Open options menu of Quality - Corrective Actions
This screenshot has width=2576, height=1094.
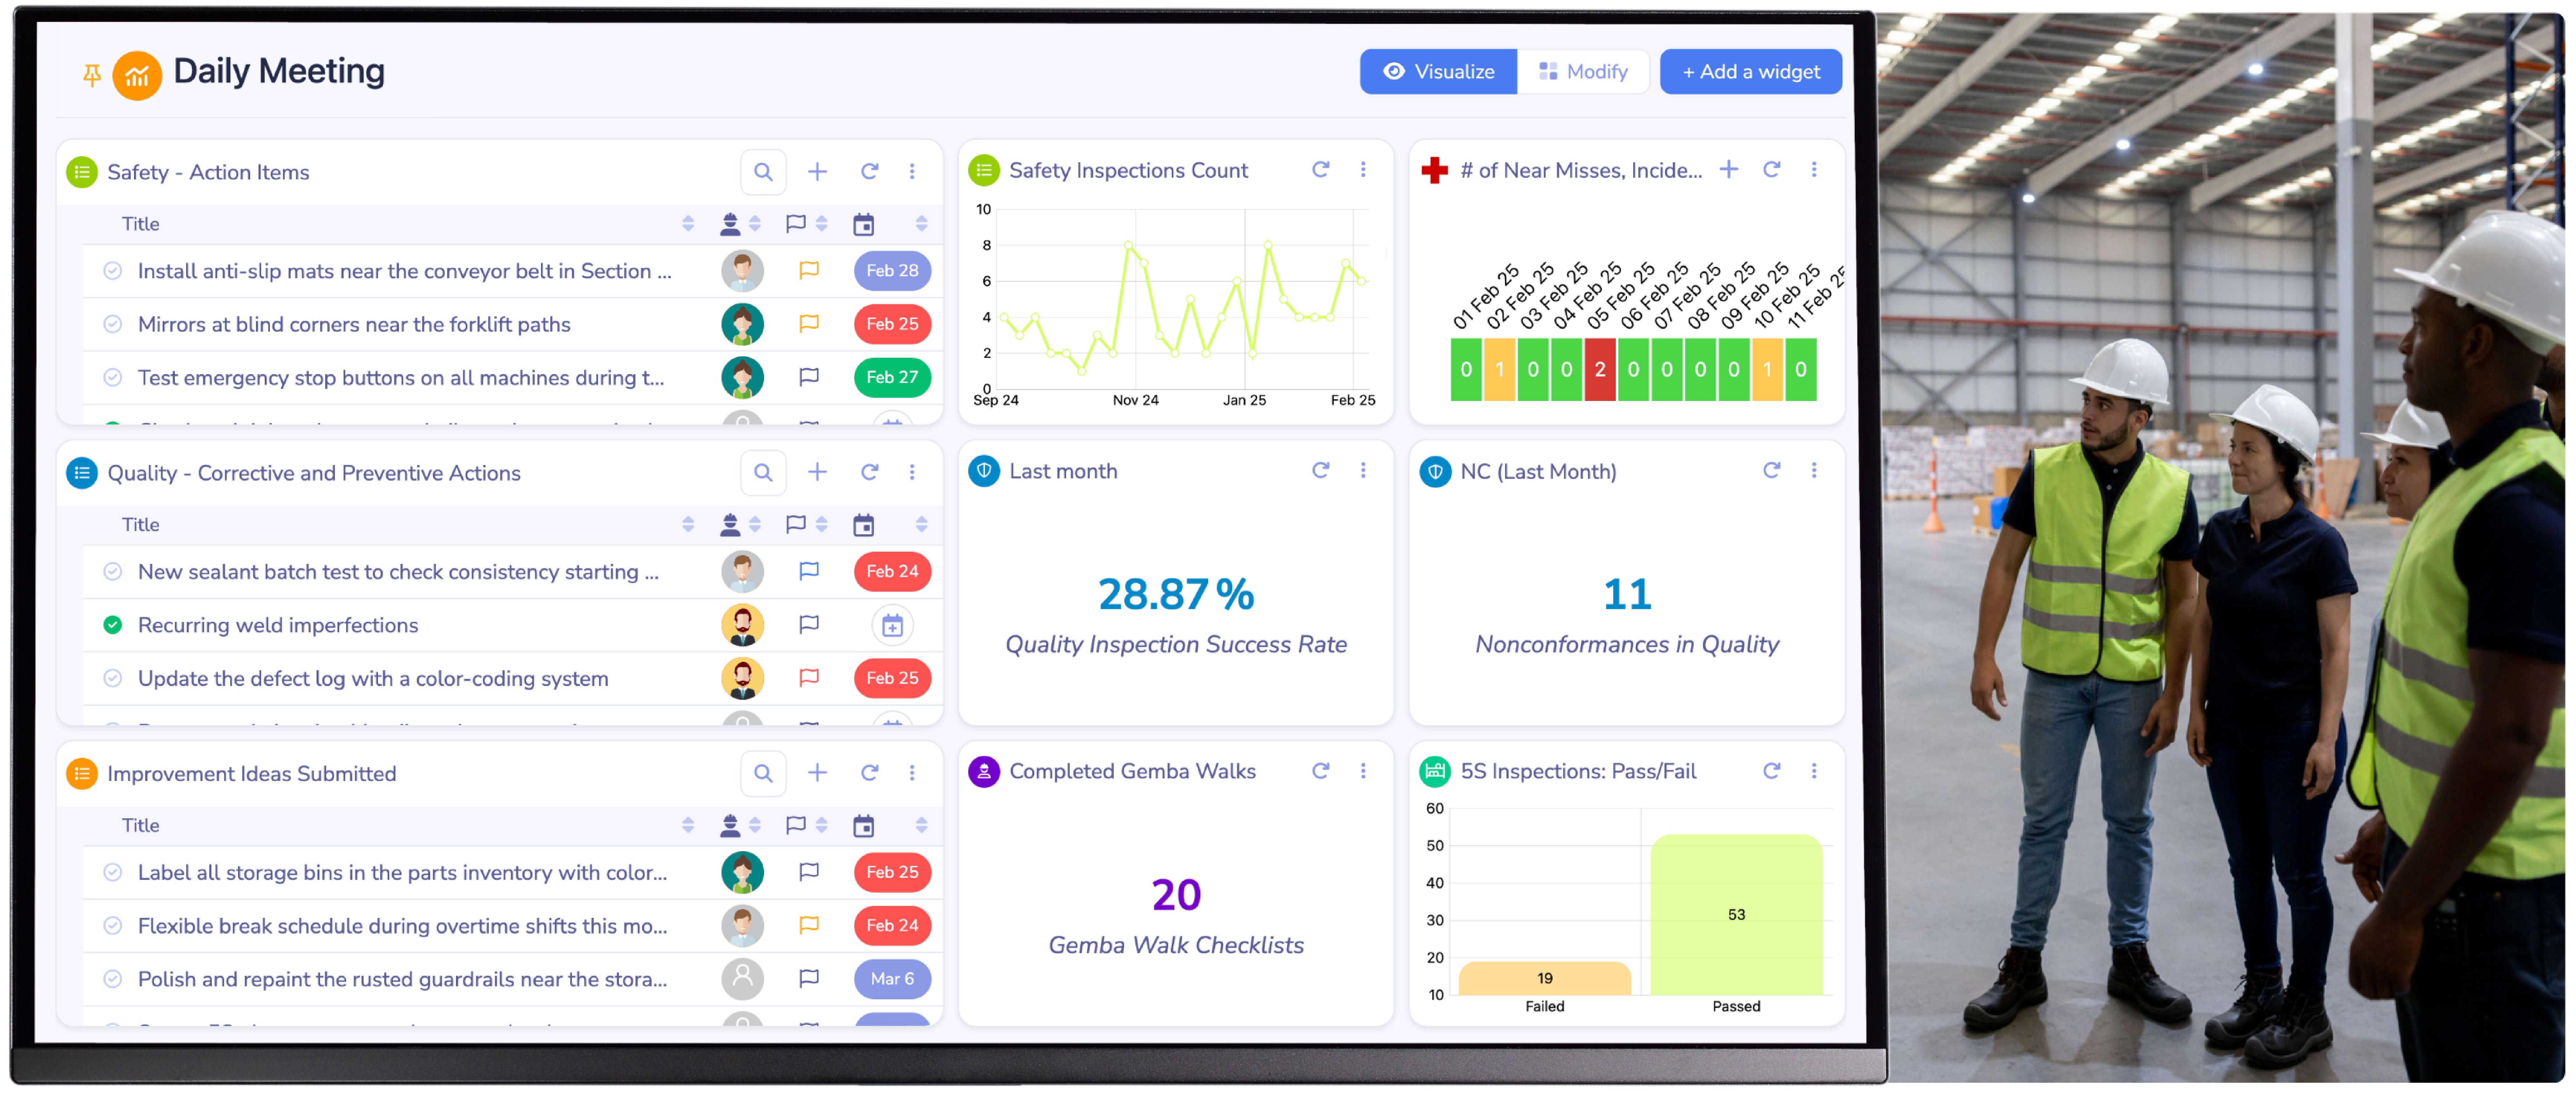click(x=912, y=473)
